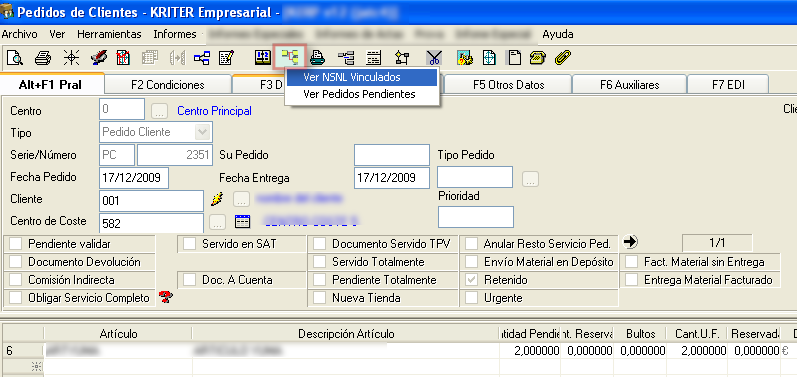Image resolution: width=797 pixels, height=377 pixels.
Task: Click the Prioridad input field
Action: (x=476, y=217)
